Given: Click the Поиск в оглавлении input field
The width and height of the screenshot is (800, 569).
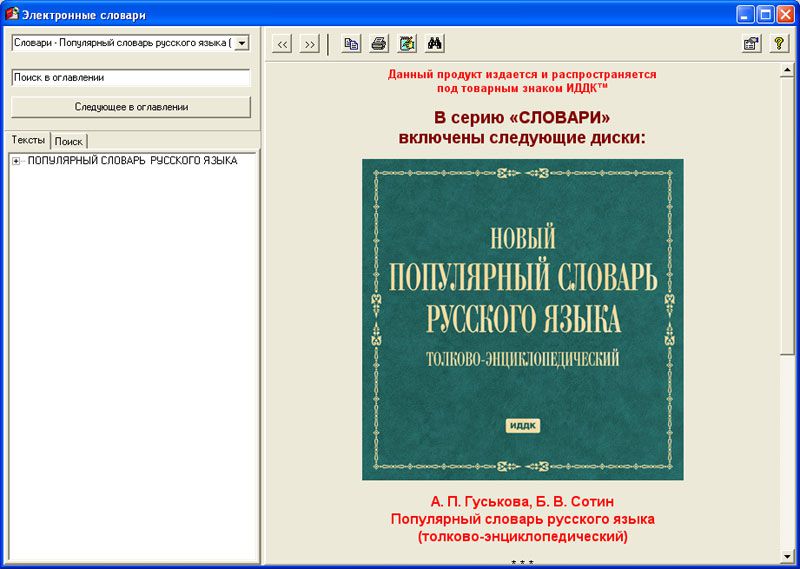Looking at the screenshot, I should (x=130, y=77).
